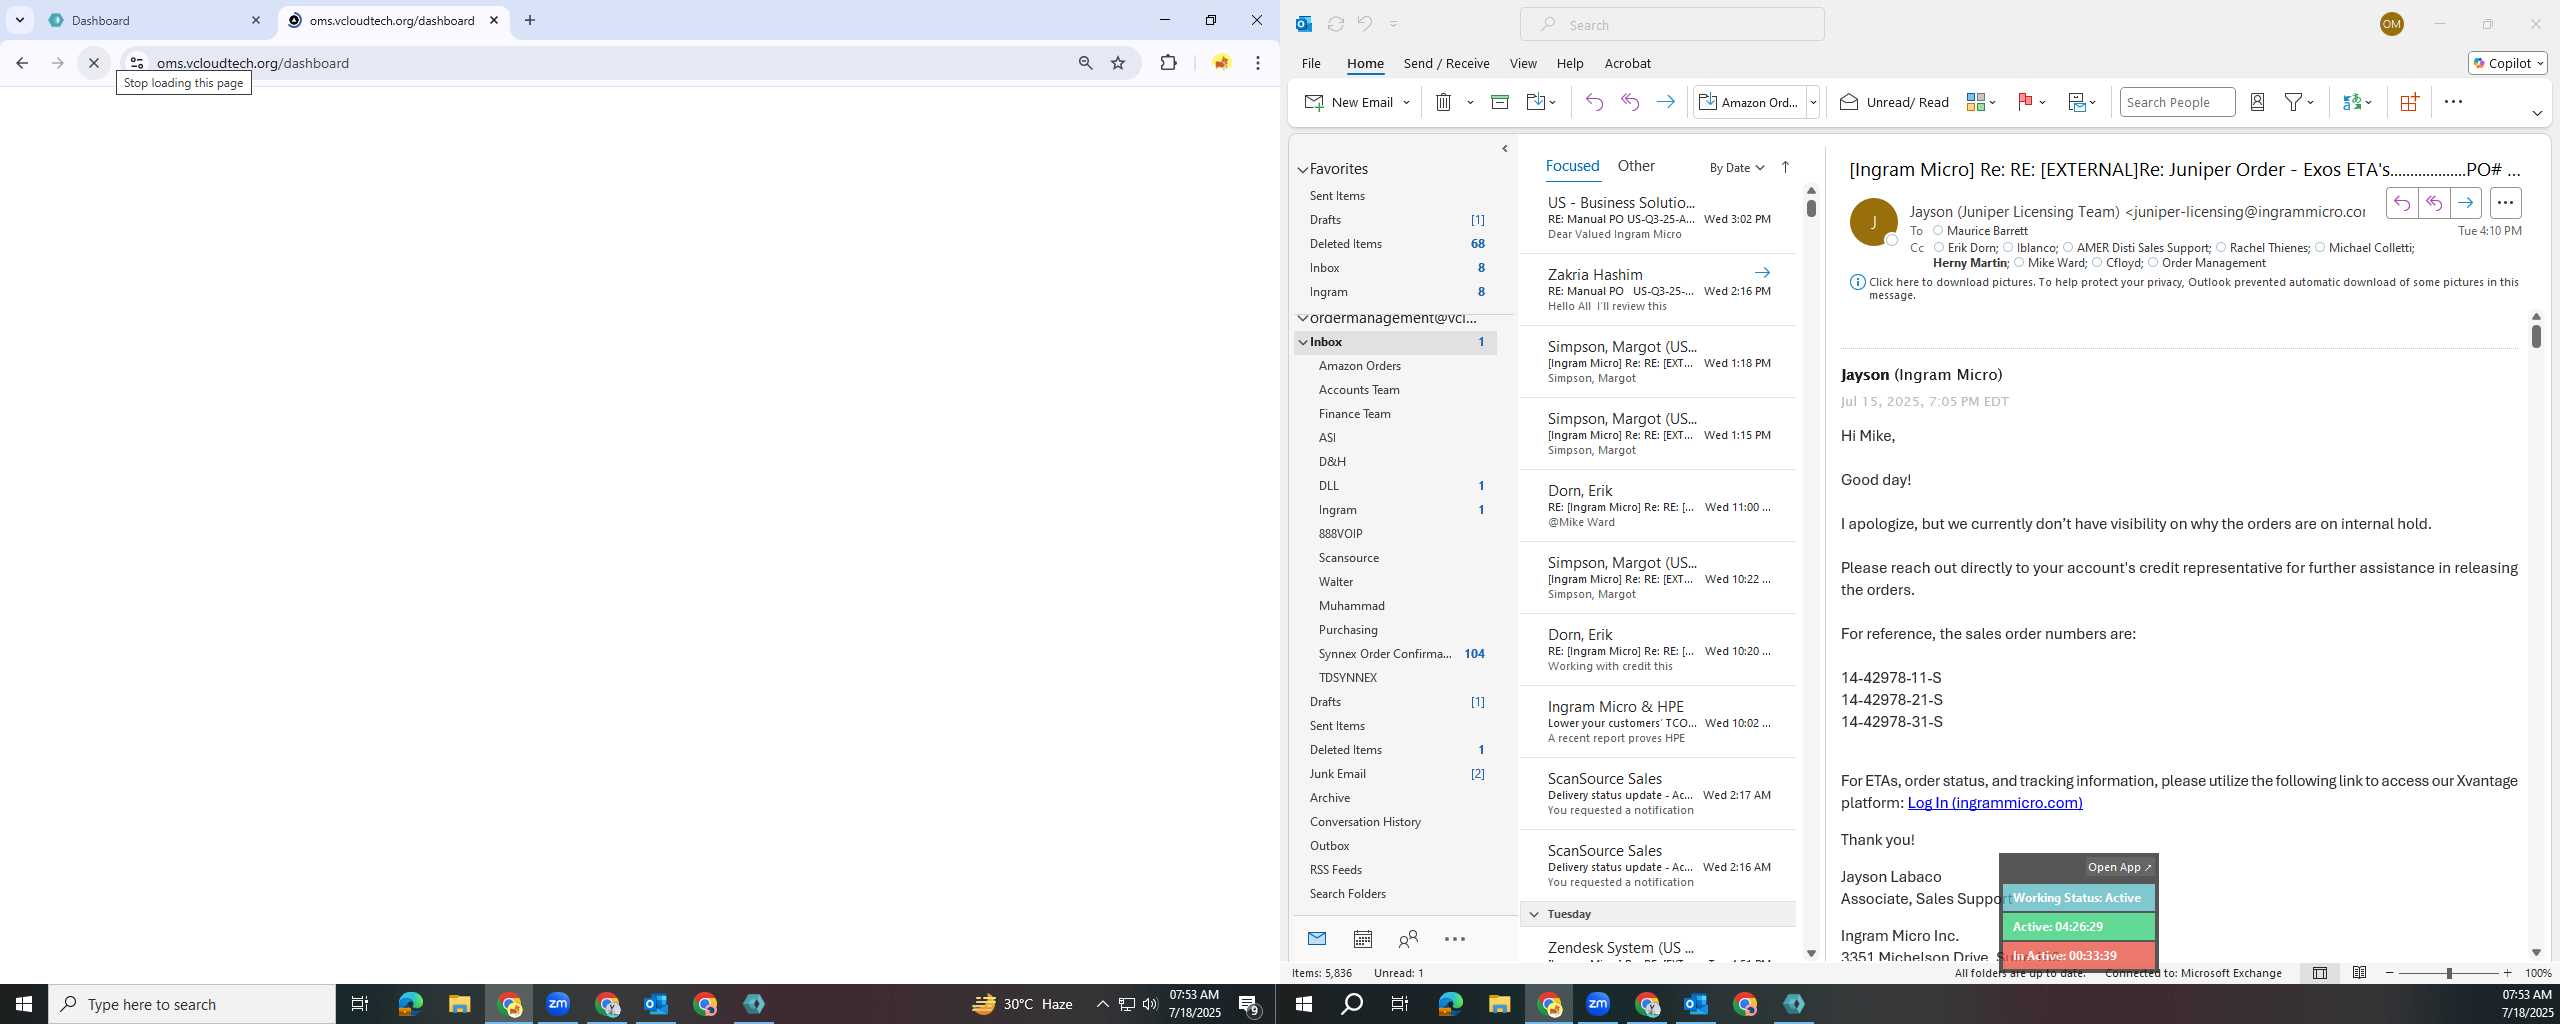Click the Windows taskbar search box
This screenshot has width=2560, height=1024.
point(192,1004)
